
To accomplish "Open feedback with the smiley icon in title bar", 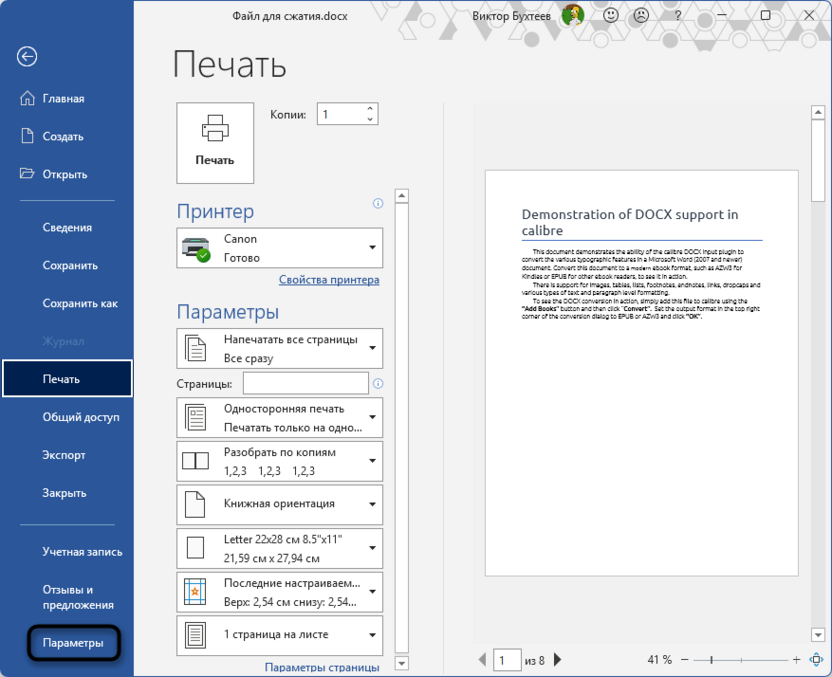I will [x=610, y=15].
